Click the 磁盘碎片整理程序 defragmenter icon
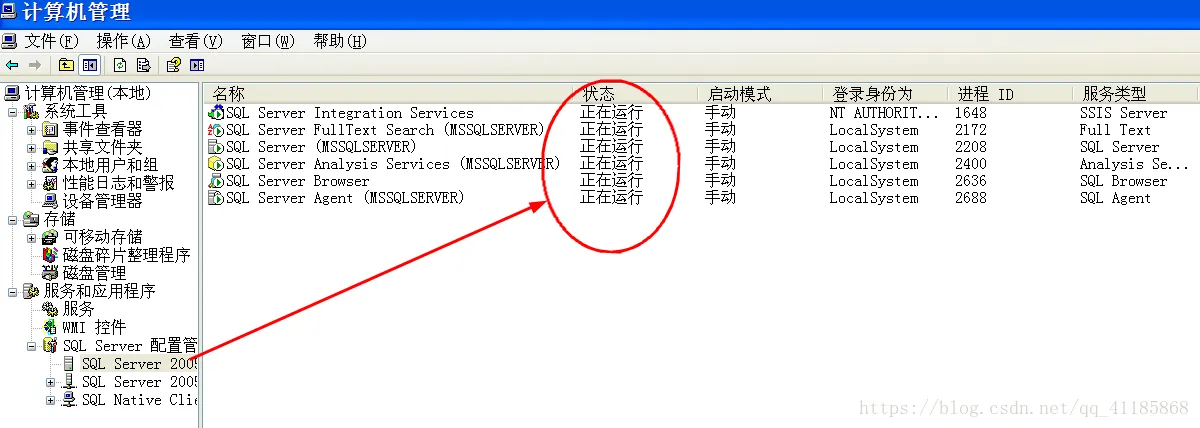The width and height of the screenshot is (1200, 428). 51,255
